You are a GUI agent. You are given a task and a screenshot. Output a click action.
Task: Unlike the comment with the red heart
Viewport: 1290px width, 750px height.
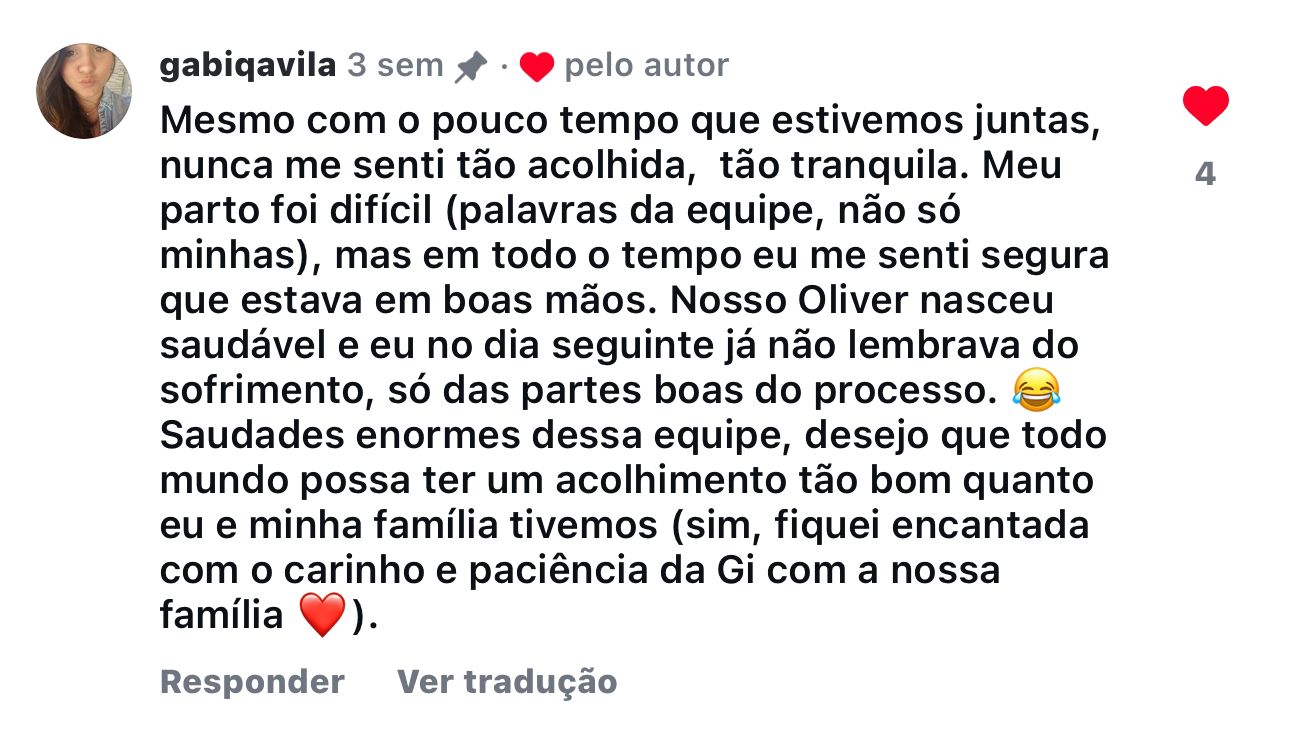click(x=1205, y=106)
